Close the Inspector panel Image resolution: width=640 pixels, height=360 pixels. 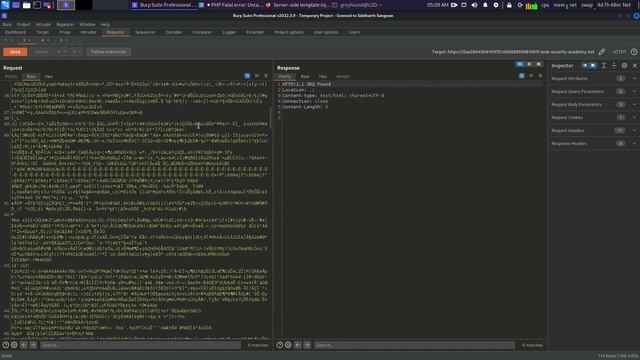pos(635,66)
